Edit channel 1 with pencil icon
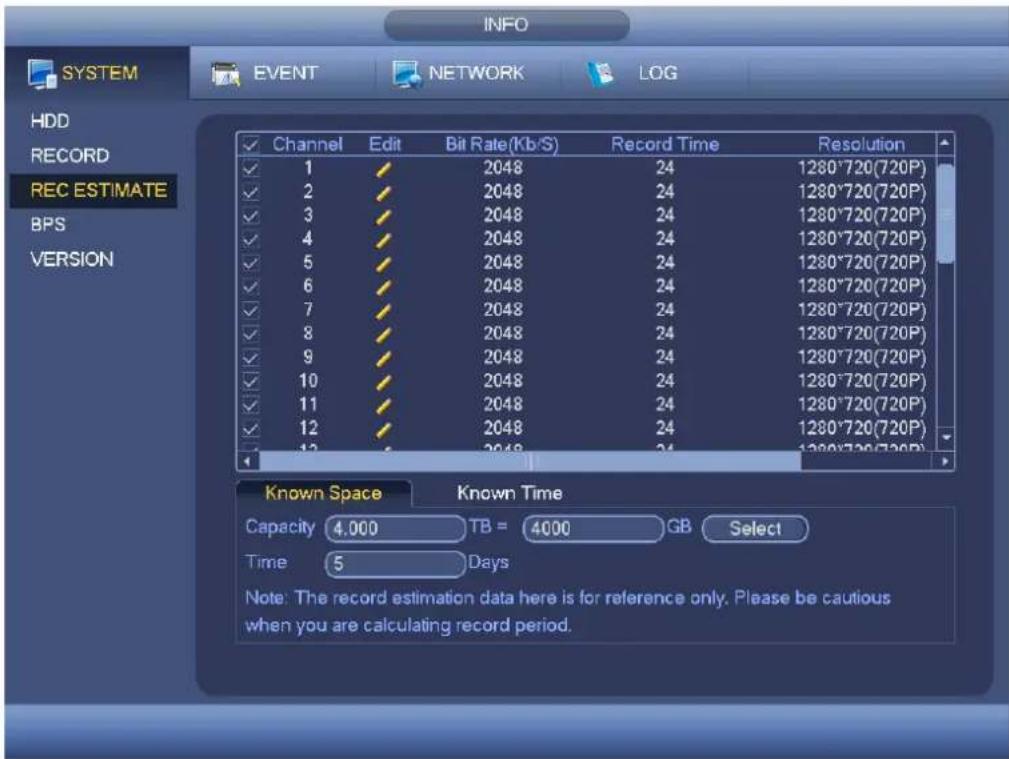1009x759 pixels. [x=384, y=169]
